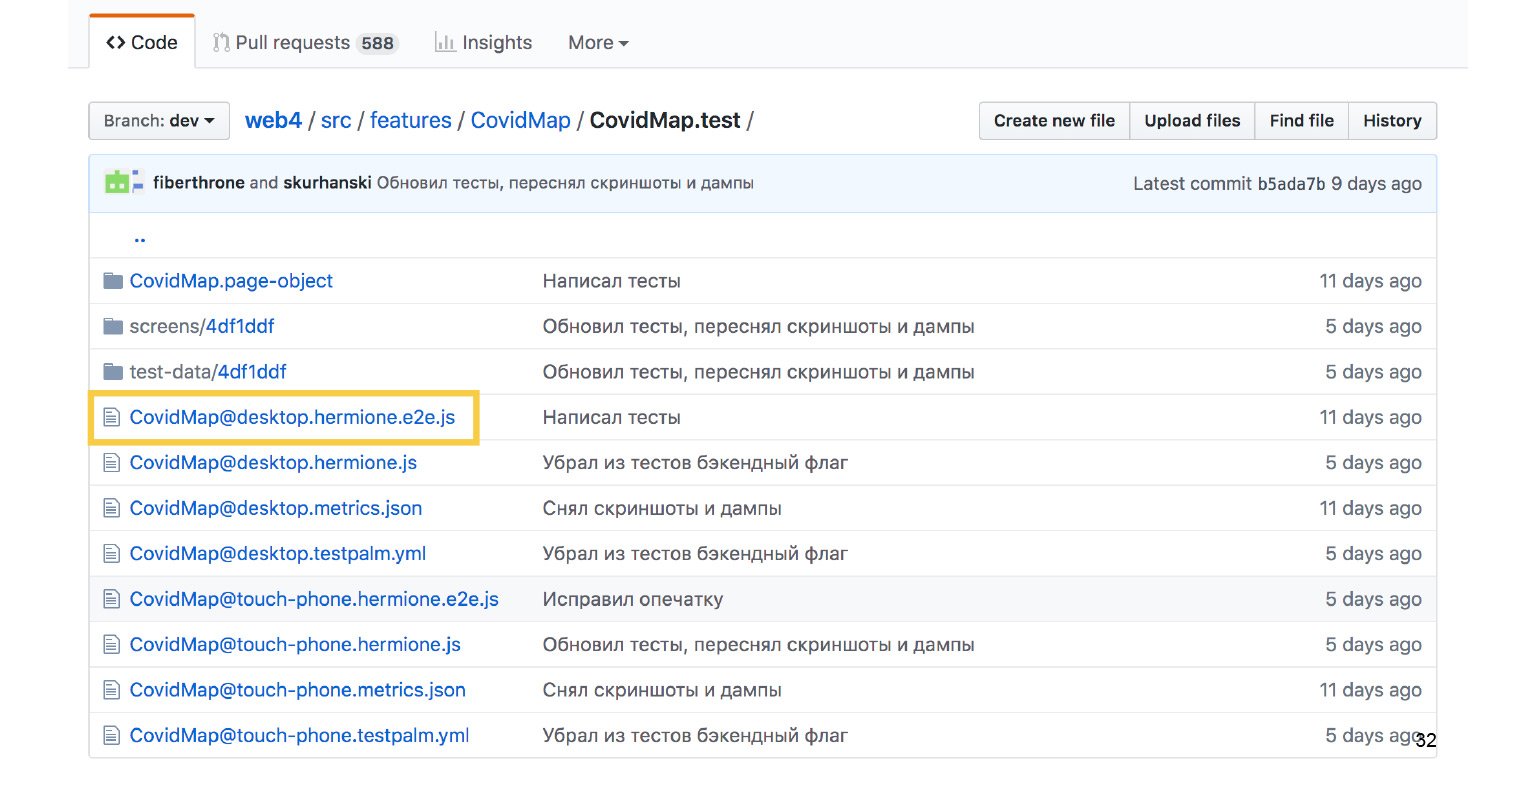1536x792 pixels.
Task: Switch to the Pull requests tab
Action: click(x=292, y=42)
